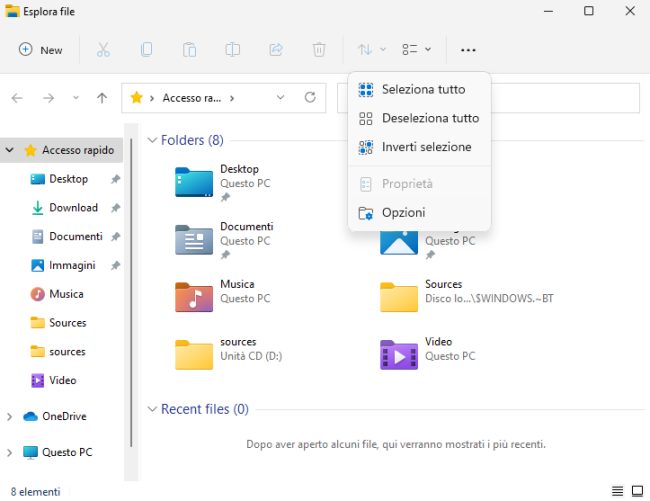
Task: Click the Recent files (0) heading
Action: 205,409
